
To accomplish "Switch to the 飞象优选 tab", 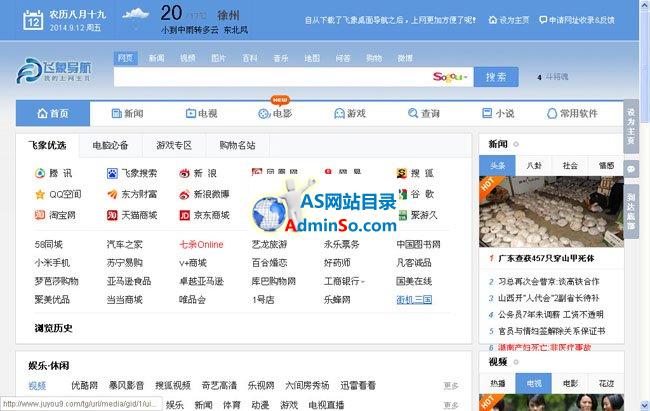I will click(x=47, y=145).
